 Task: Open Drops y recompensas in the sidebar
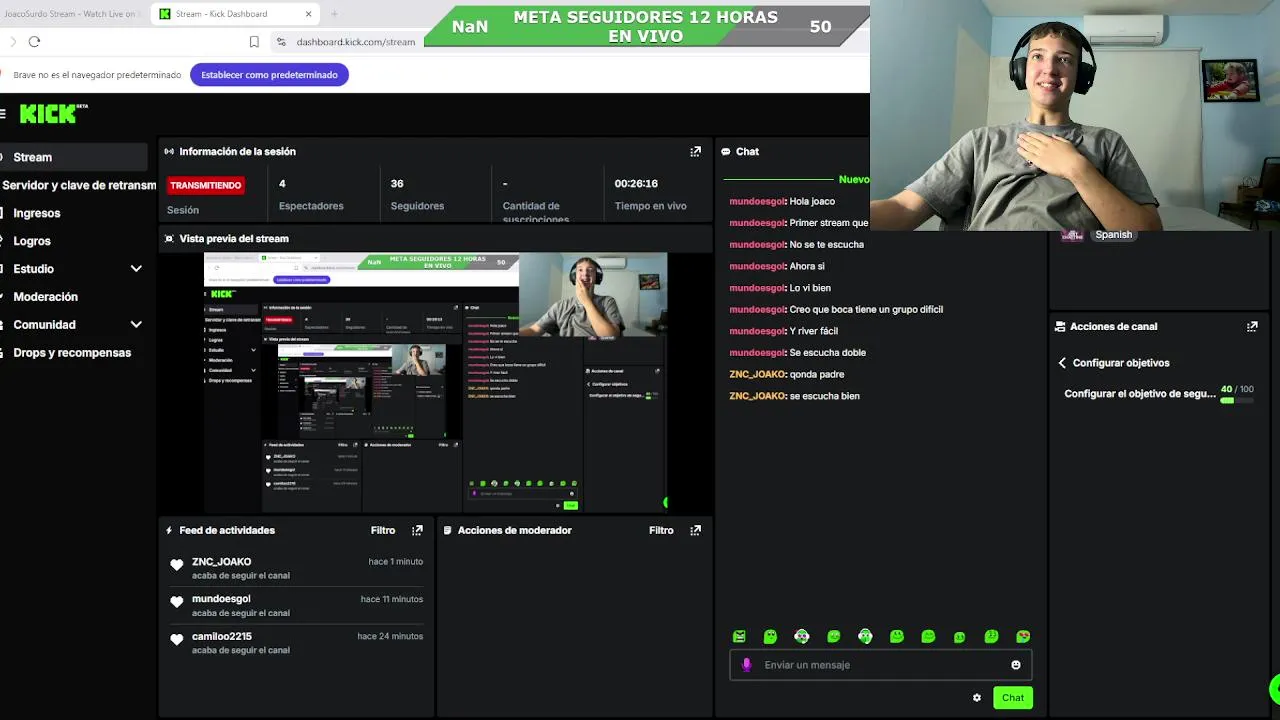[x=72, y=353]
